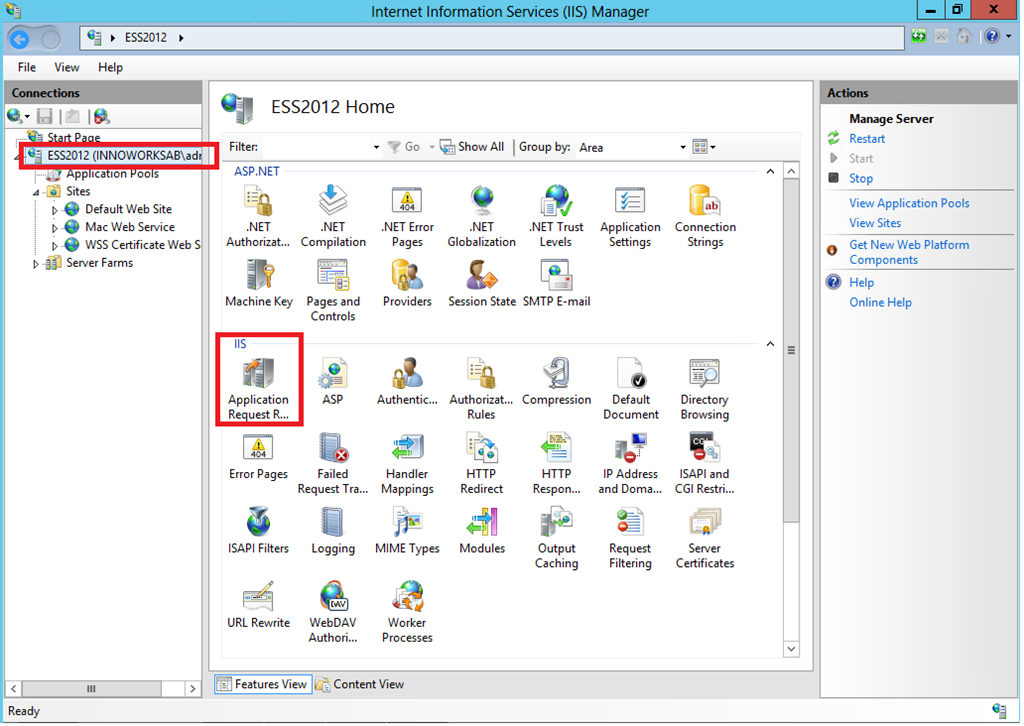Open Machine Key feature

click(259, 283)
